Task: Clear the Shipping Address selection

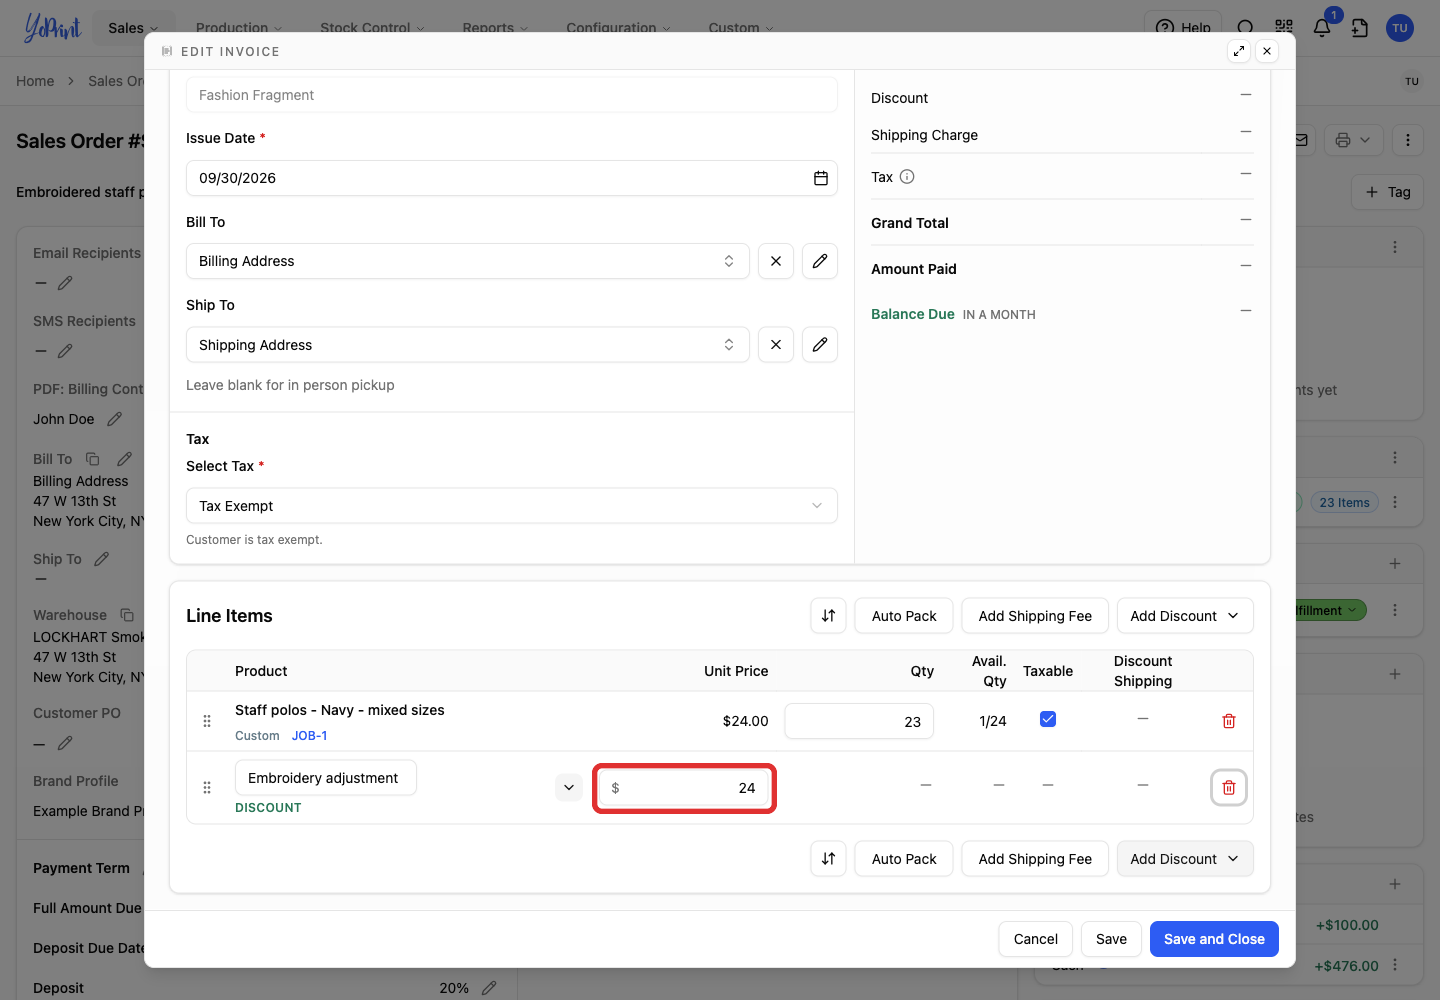Action: [776, 345]
